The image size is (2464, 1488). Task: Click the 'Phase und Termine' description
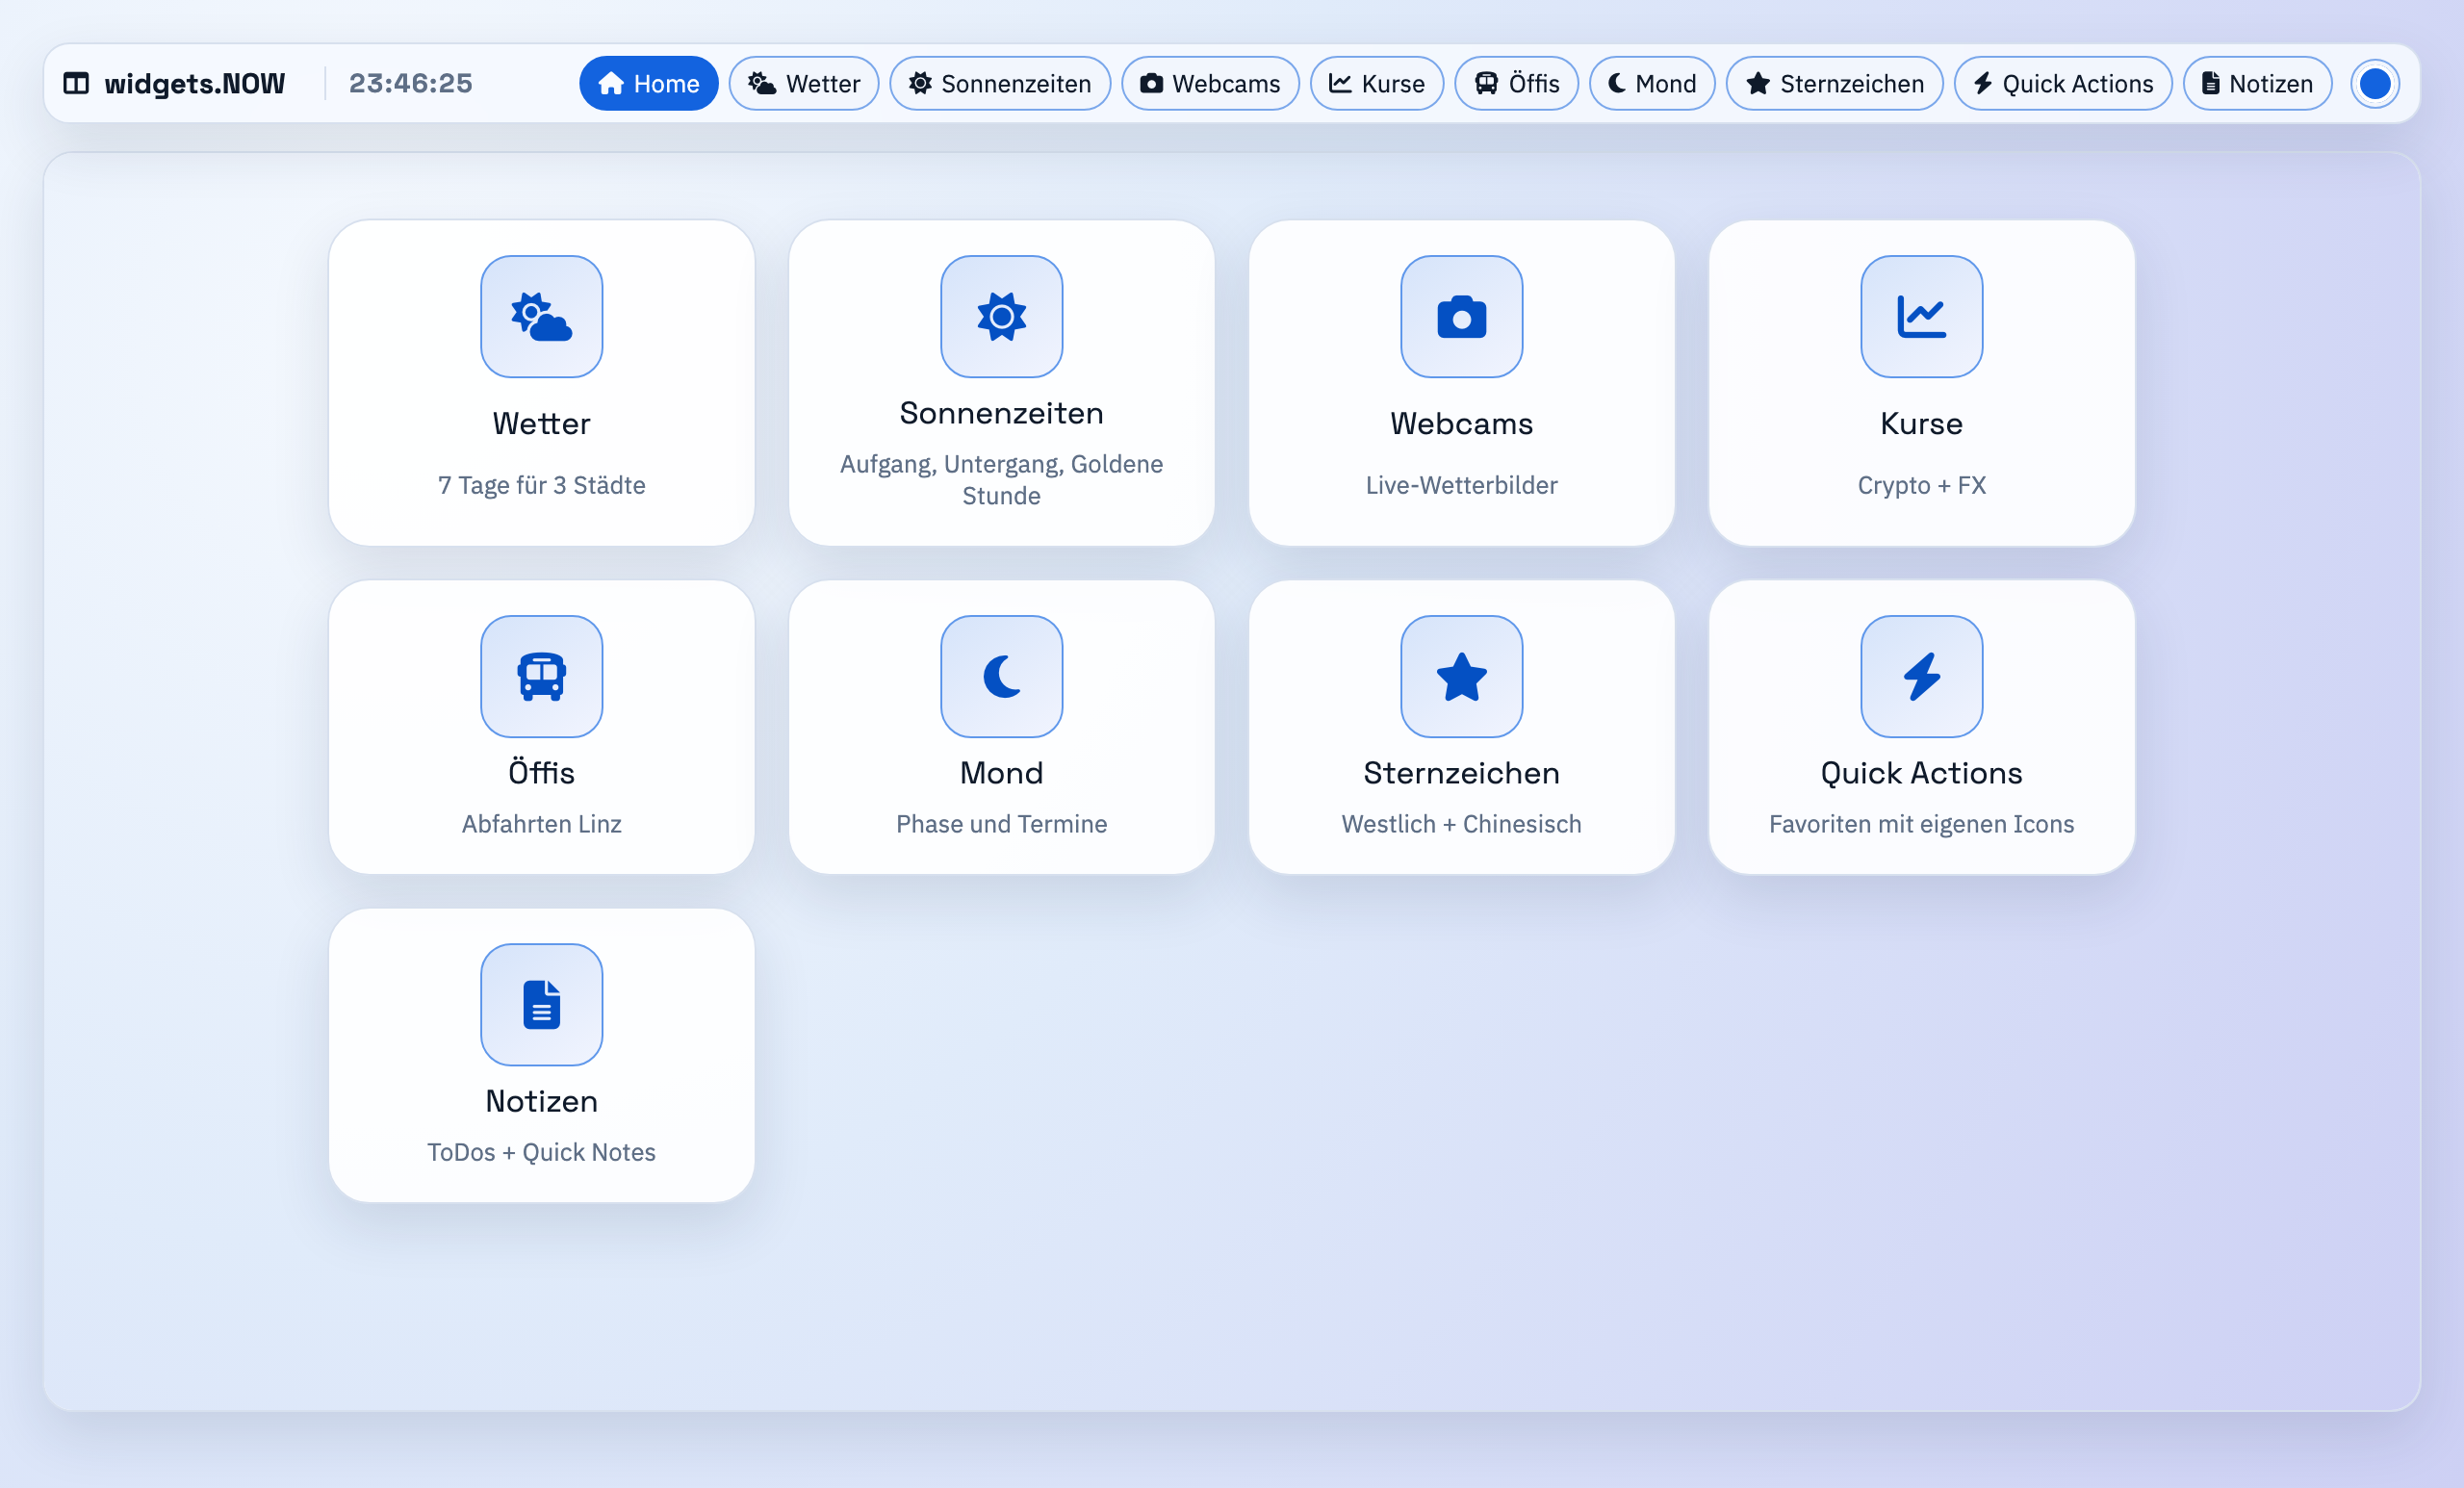[1001, 823]
